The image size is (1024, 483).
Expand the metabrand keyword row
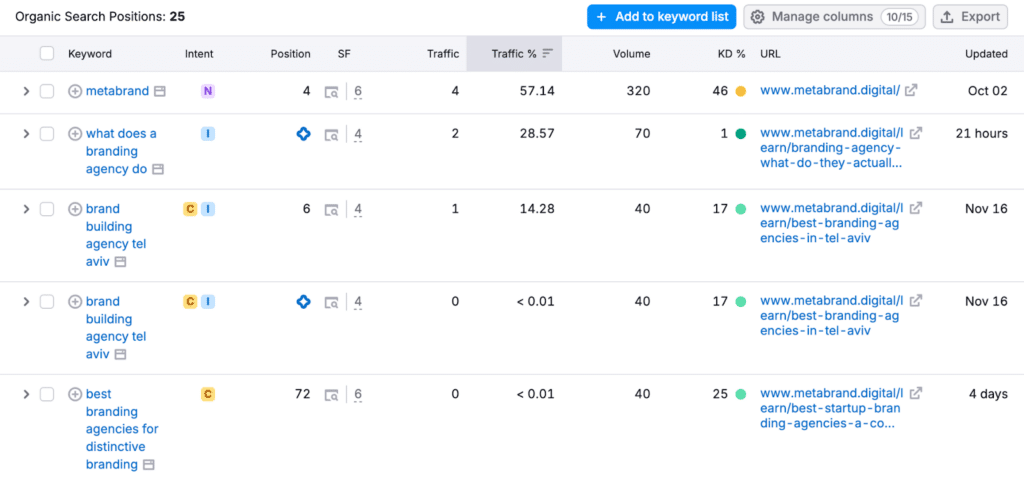pos(26,91)
